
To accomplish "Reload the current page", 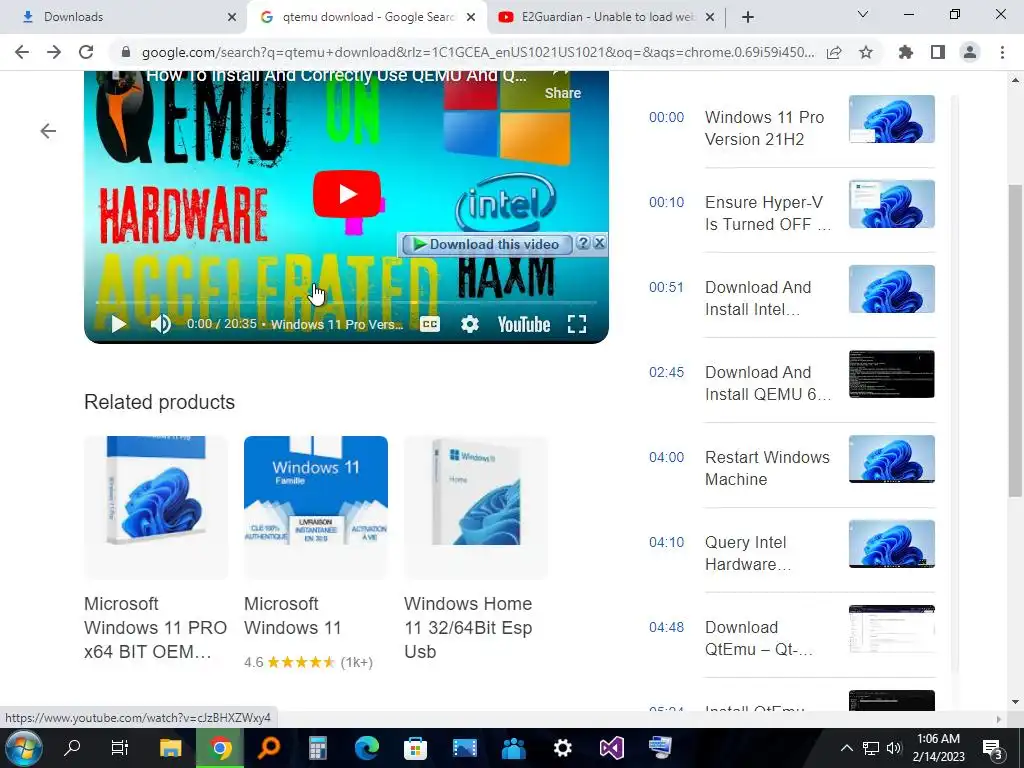I will (x=86, y=52).
